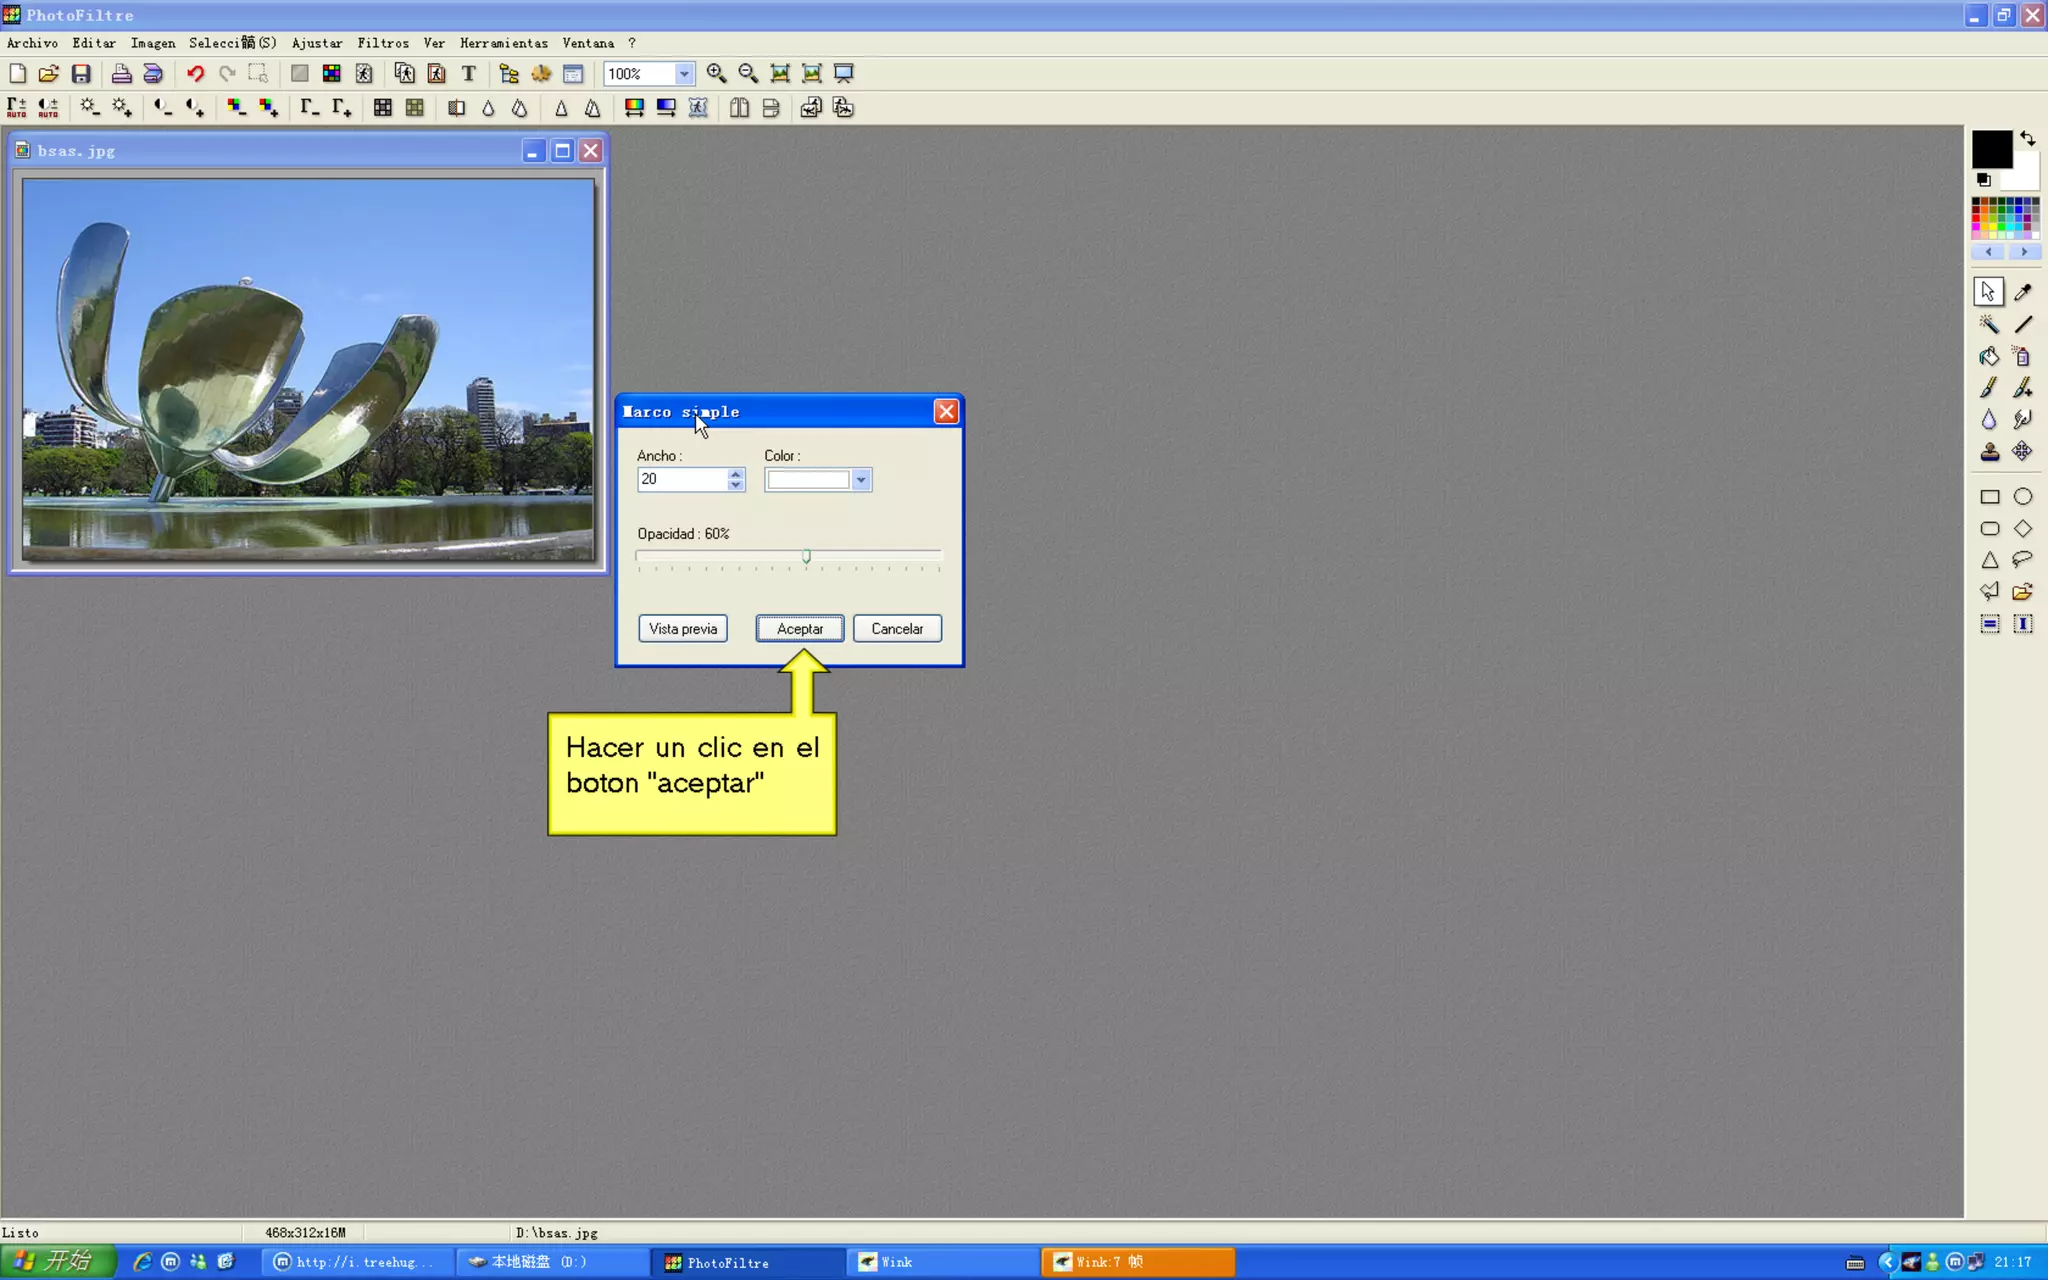Decrease contrast with half-circle minus icon
Viewport: 2048px width, 1280px height.
(163, 108)
